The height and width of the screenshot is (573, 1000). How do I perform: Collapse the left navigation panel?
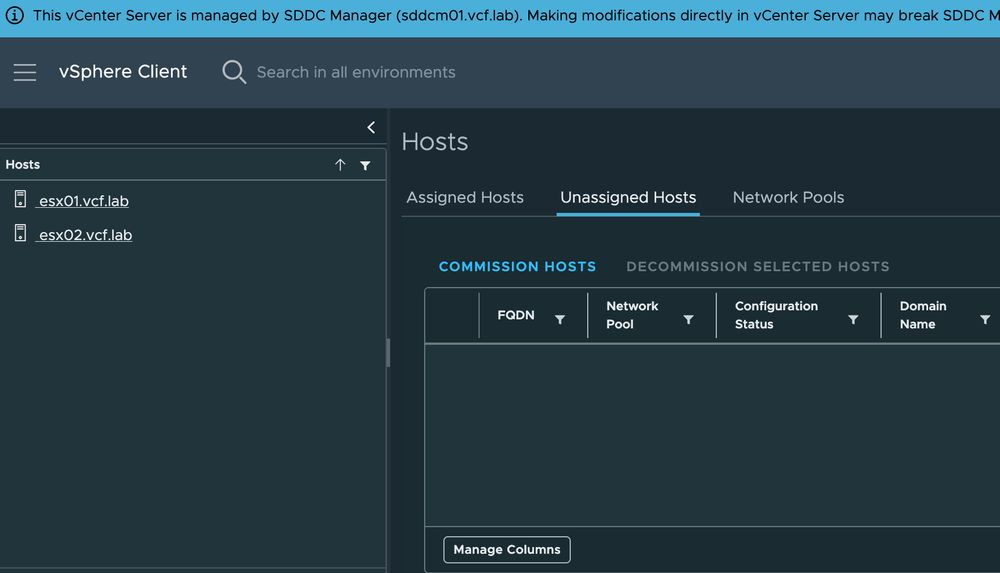point(371,127)
